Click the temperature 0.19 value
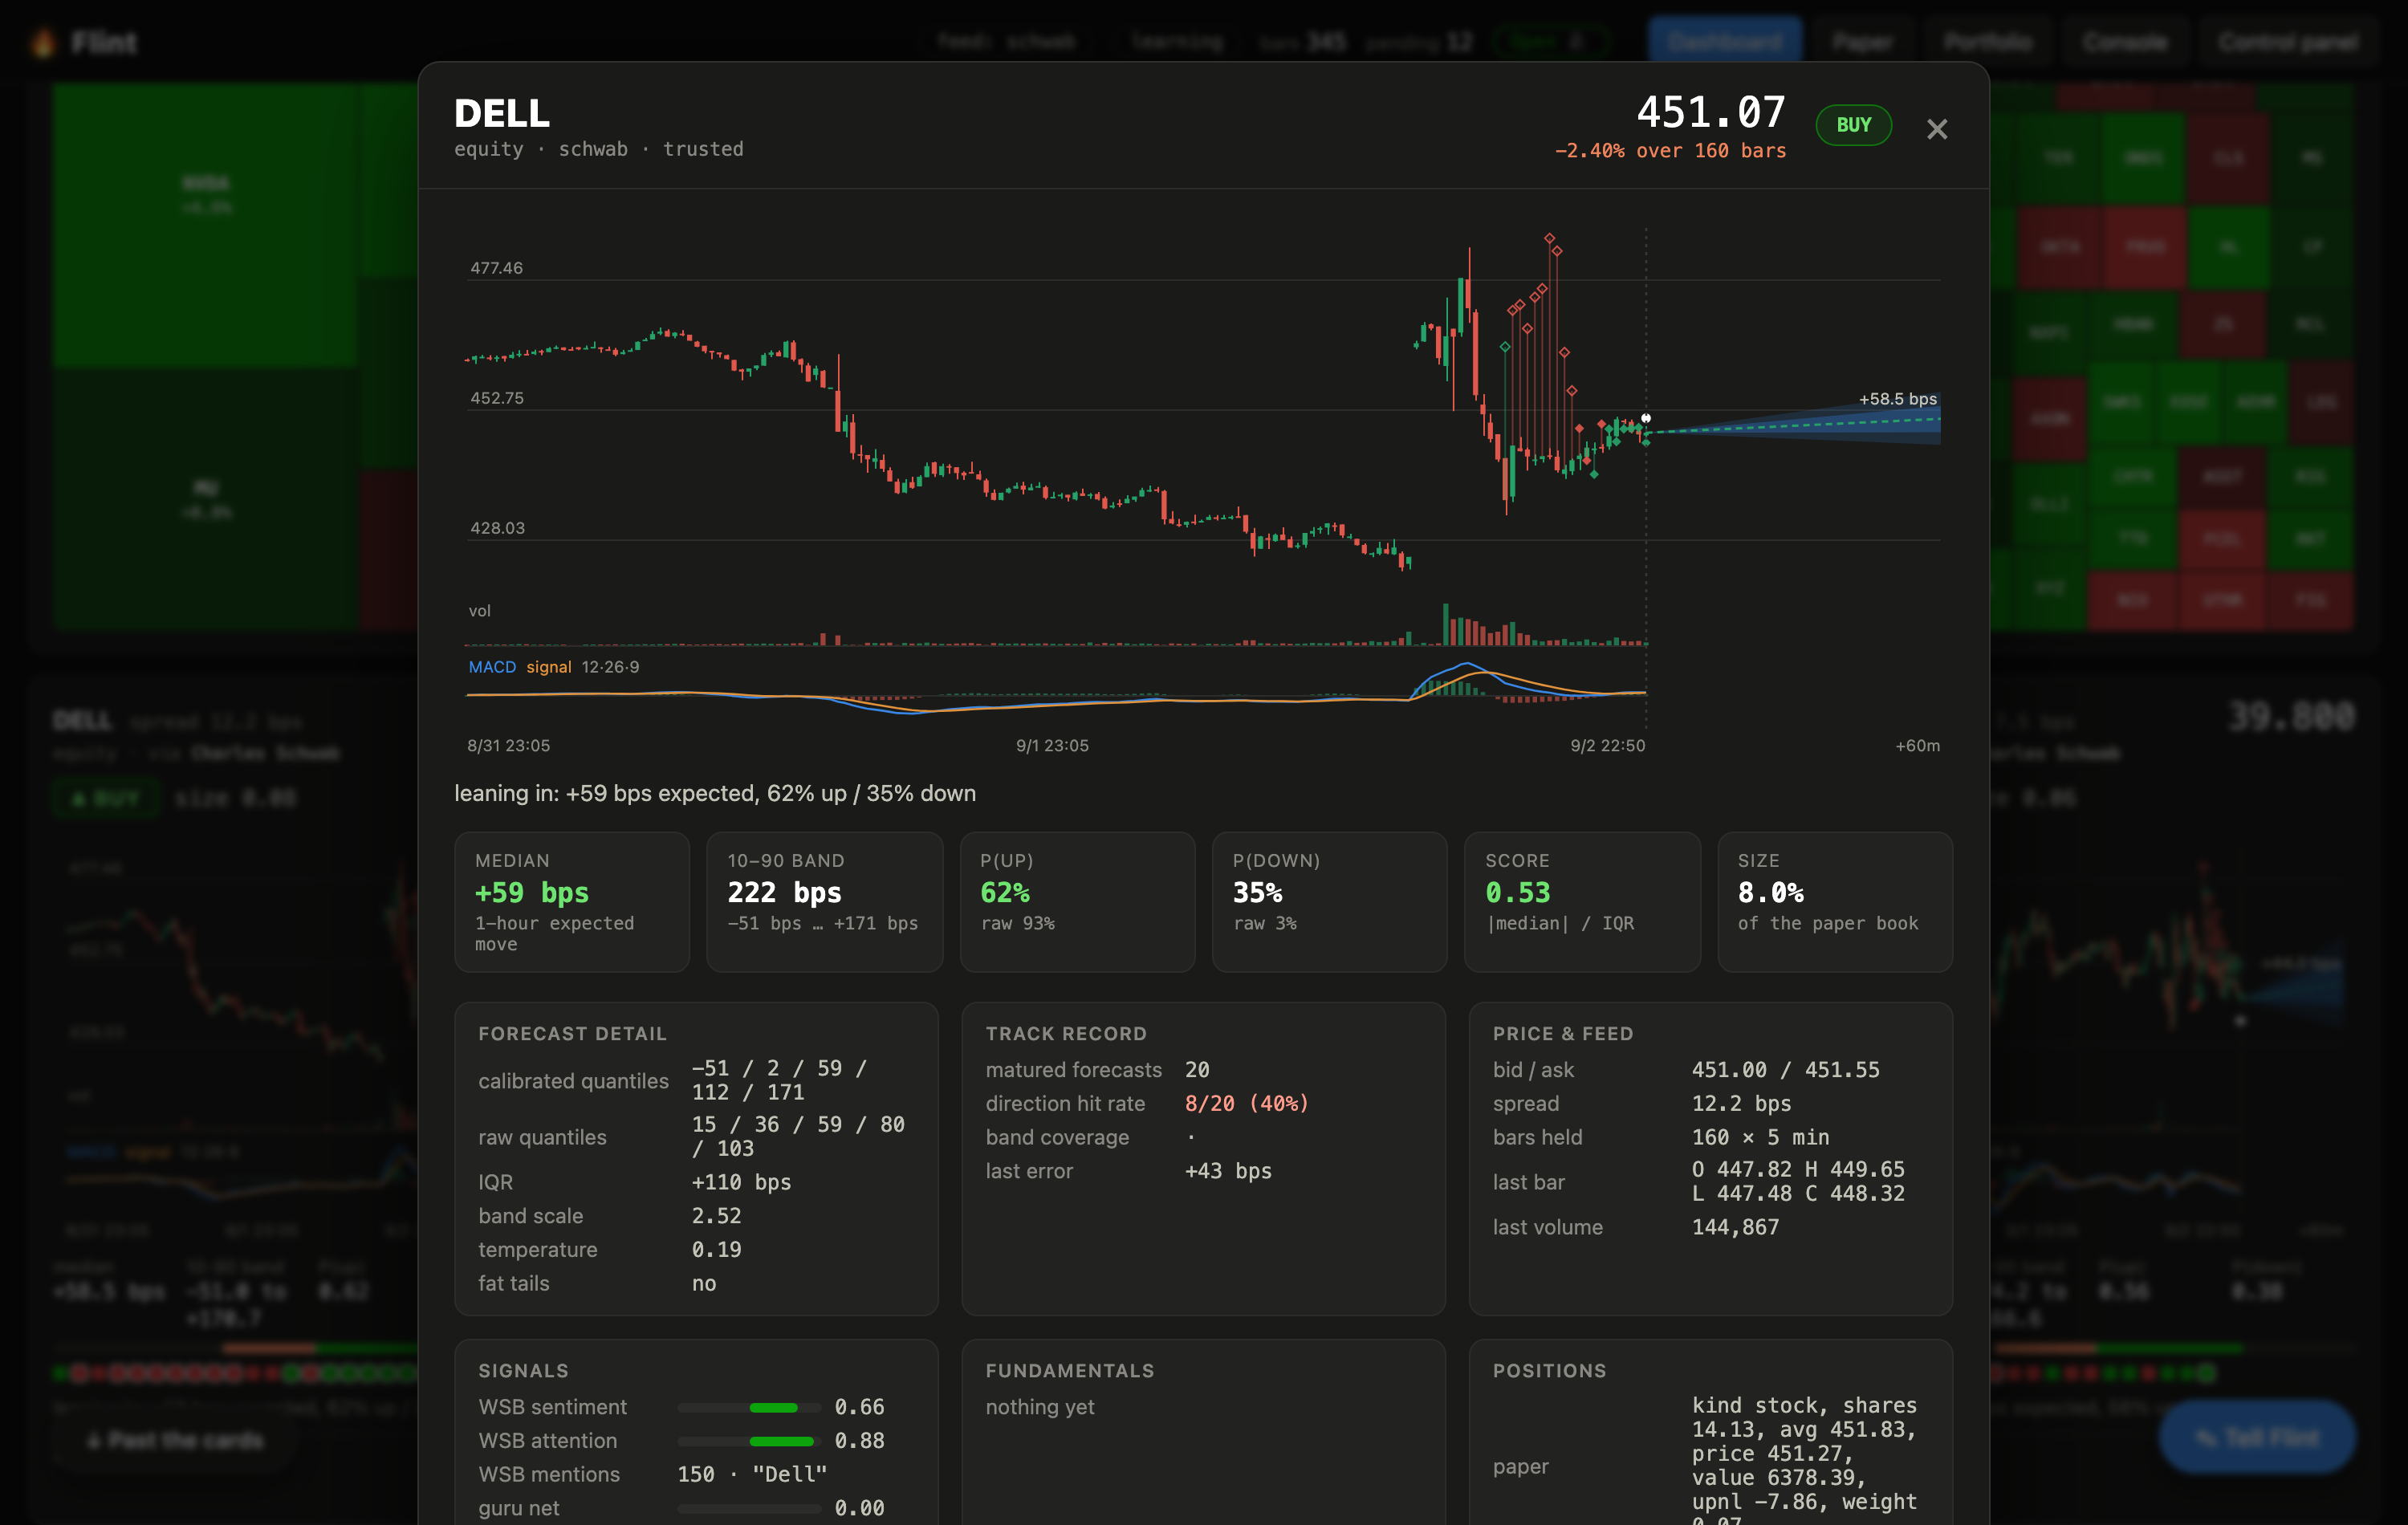 tap(716, 1250)
